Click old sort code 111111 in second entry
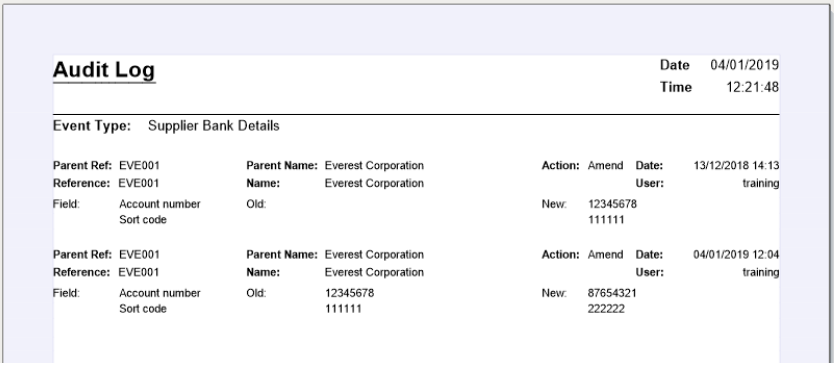Image resolution: width=834 pixels, height=365 pixels. 343,308
